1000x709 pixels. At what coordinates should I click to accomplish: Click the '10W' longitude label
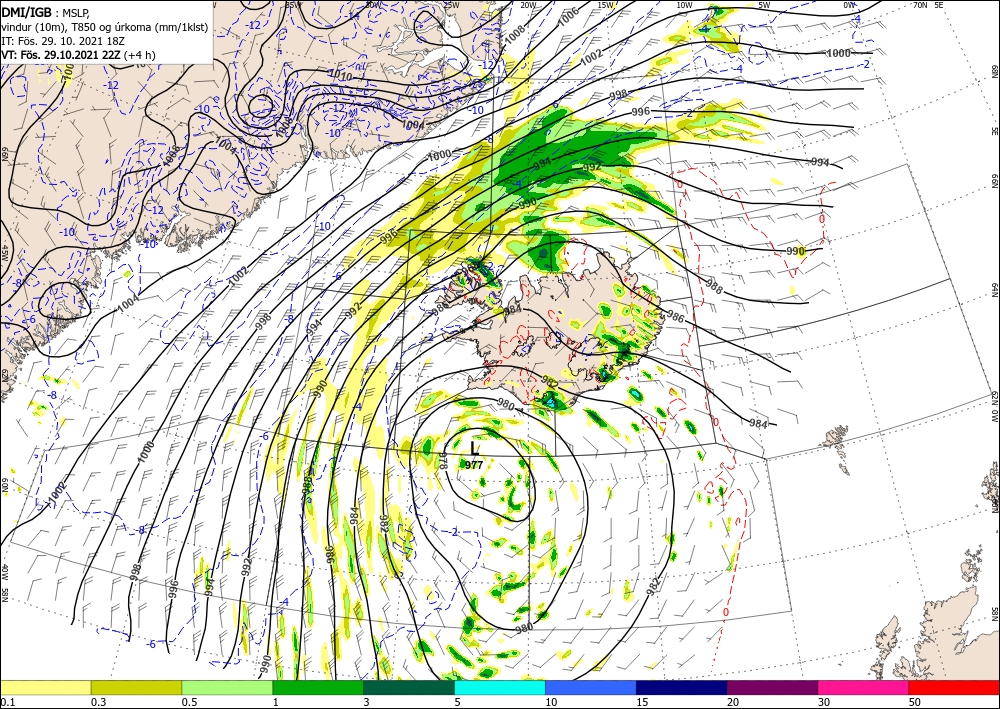(684, 5)
